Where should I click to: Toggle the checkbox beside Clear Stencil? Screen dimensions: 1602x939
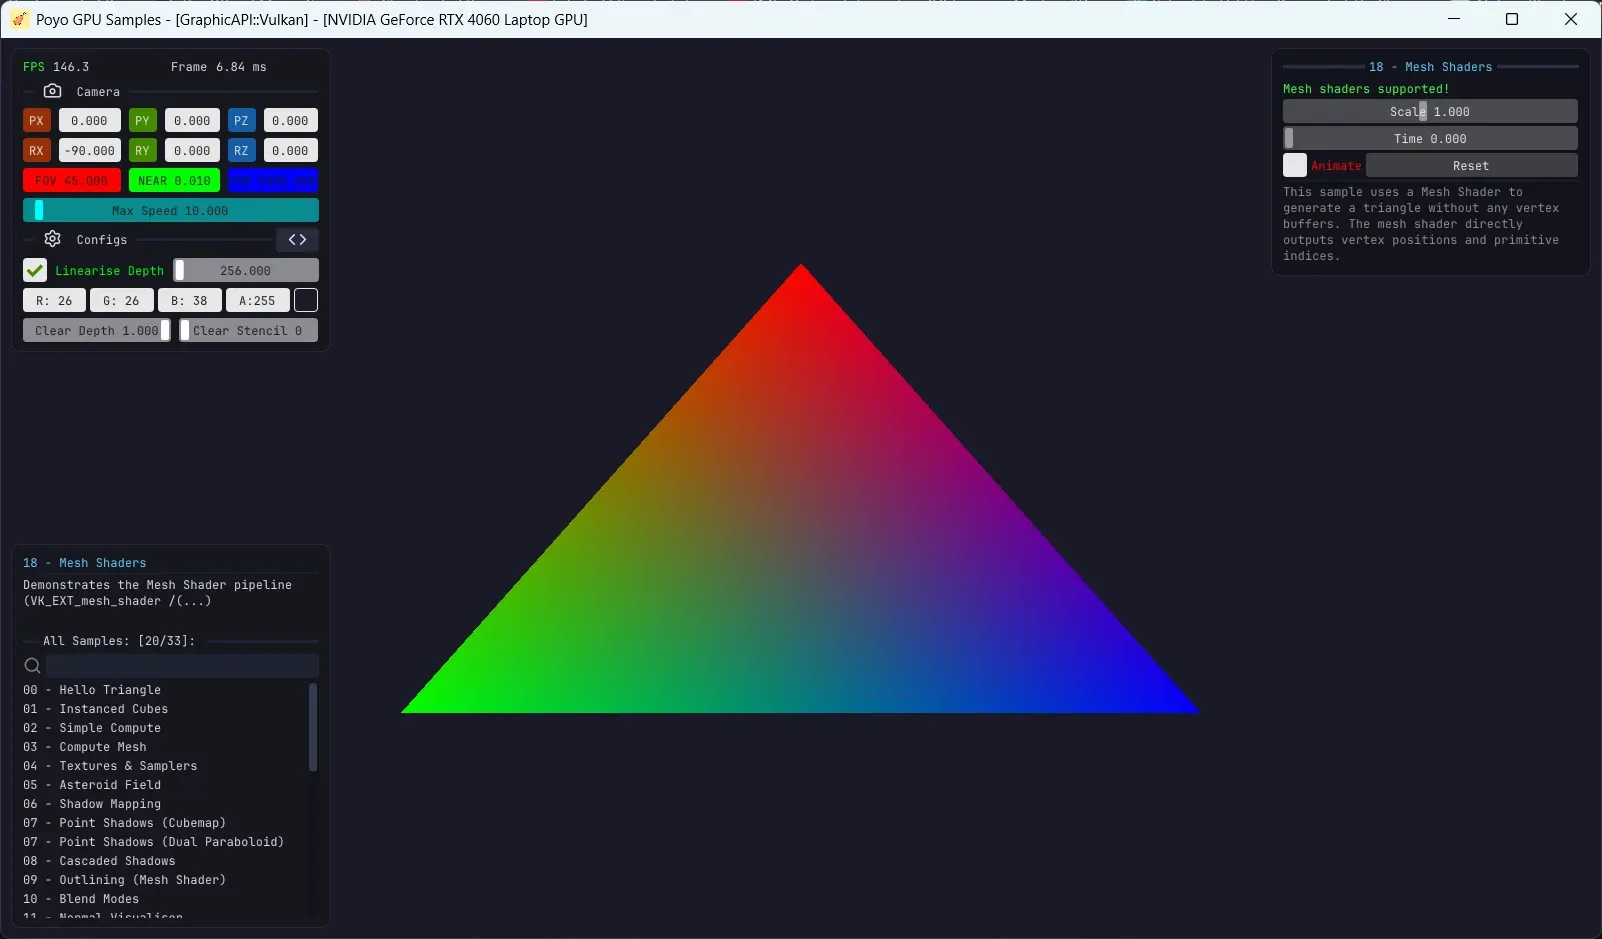[x=183, y=330]
